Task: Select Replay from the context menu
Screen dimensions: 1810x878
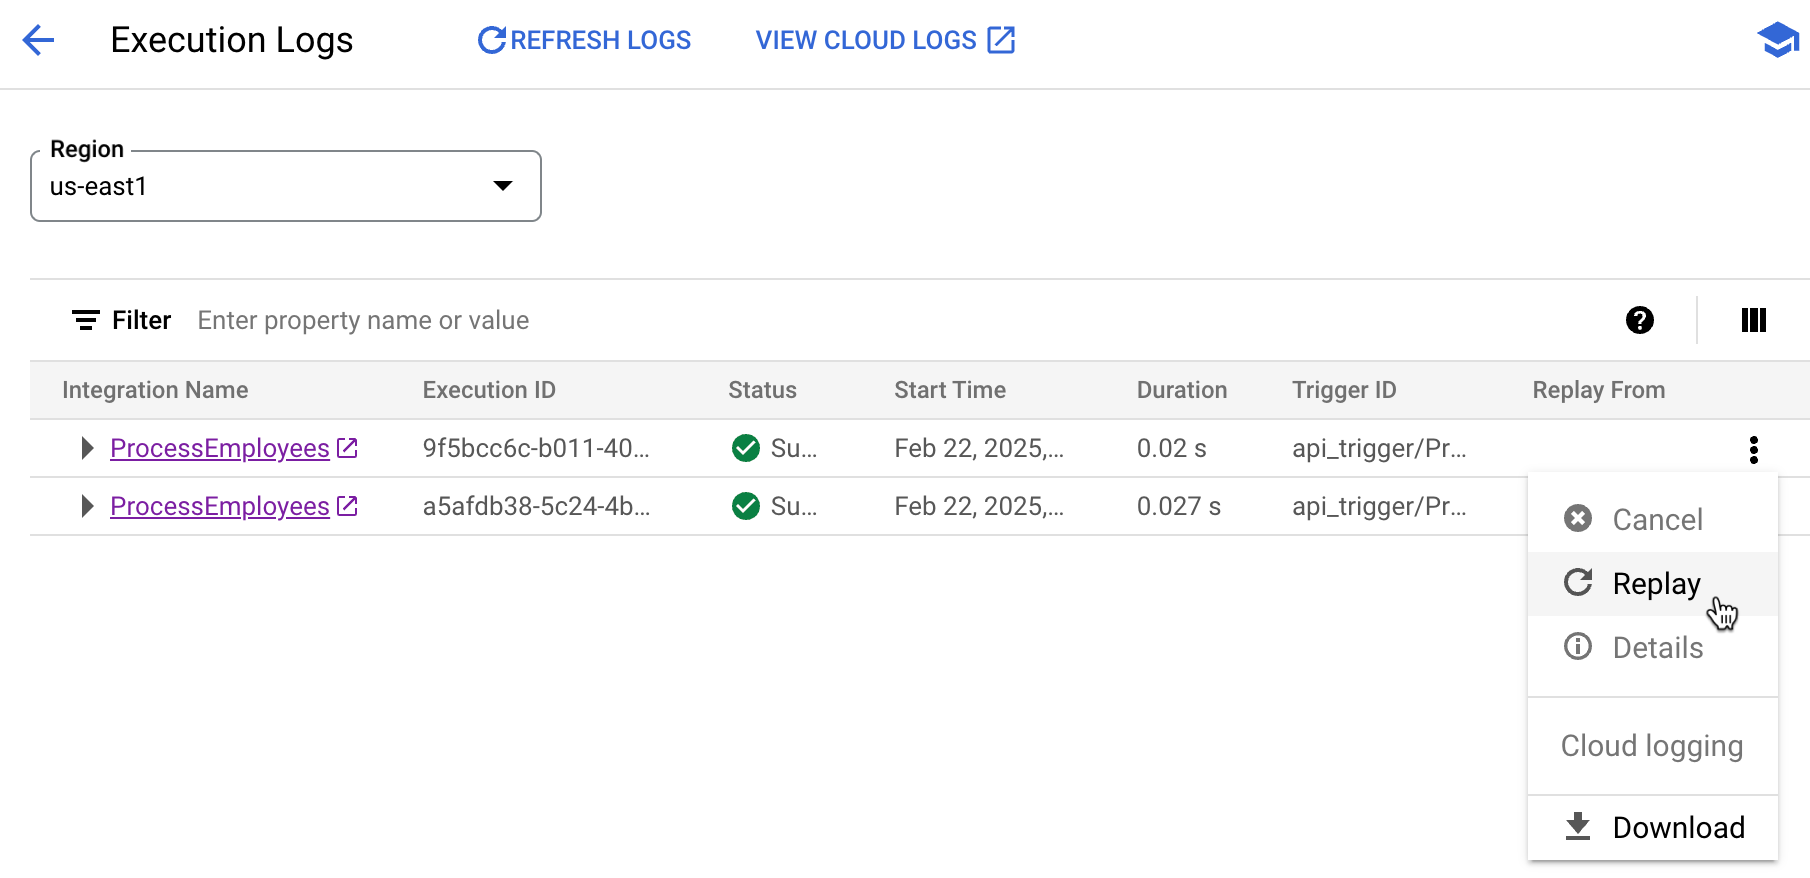Action: click(x=1654, y=584)
